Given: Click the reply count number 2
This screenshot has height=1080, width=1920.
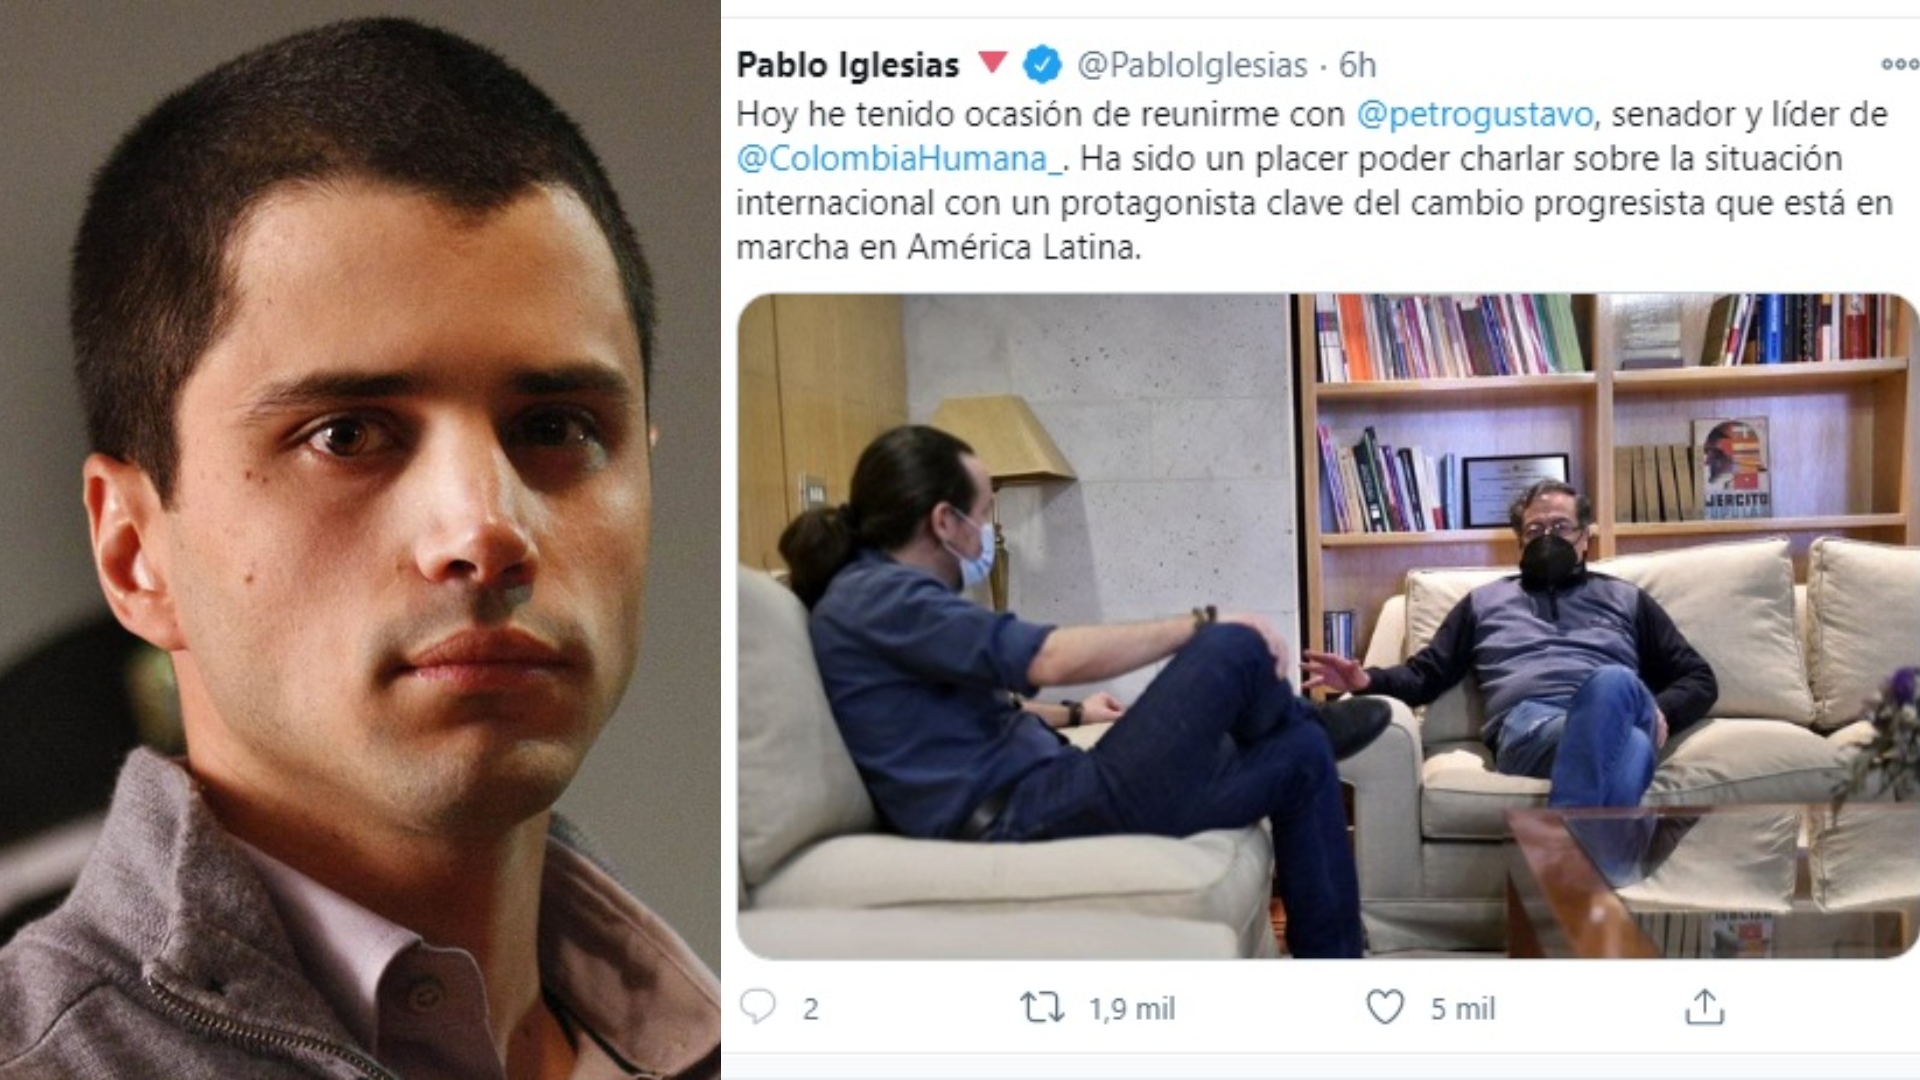Looking at the screenshot, I should [810, 1009].
